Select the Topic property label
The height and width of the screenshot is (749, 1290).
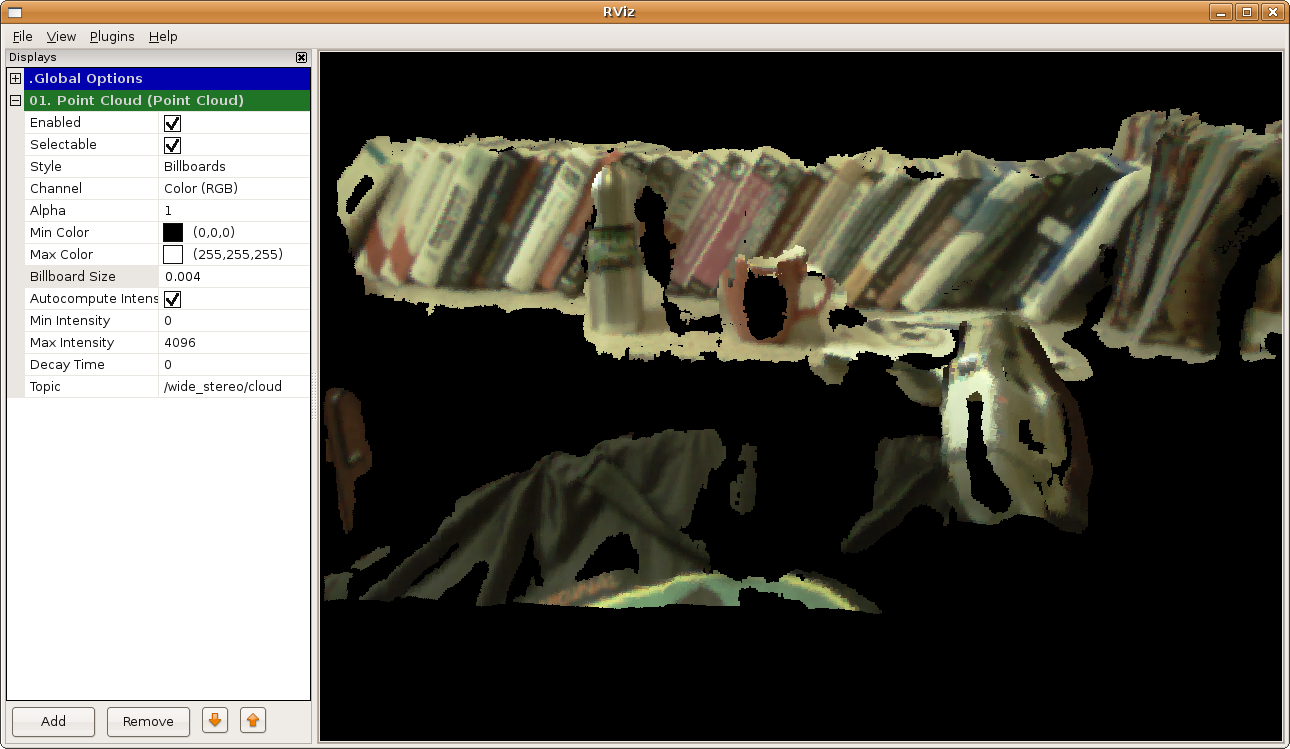[x=45, y=386]
